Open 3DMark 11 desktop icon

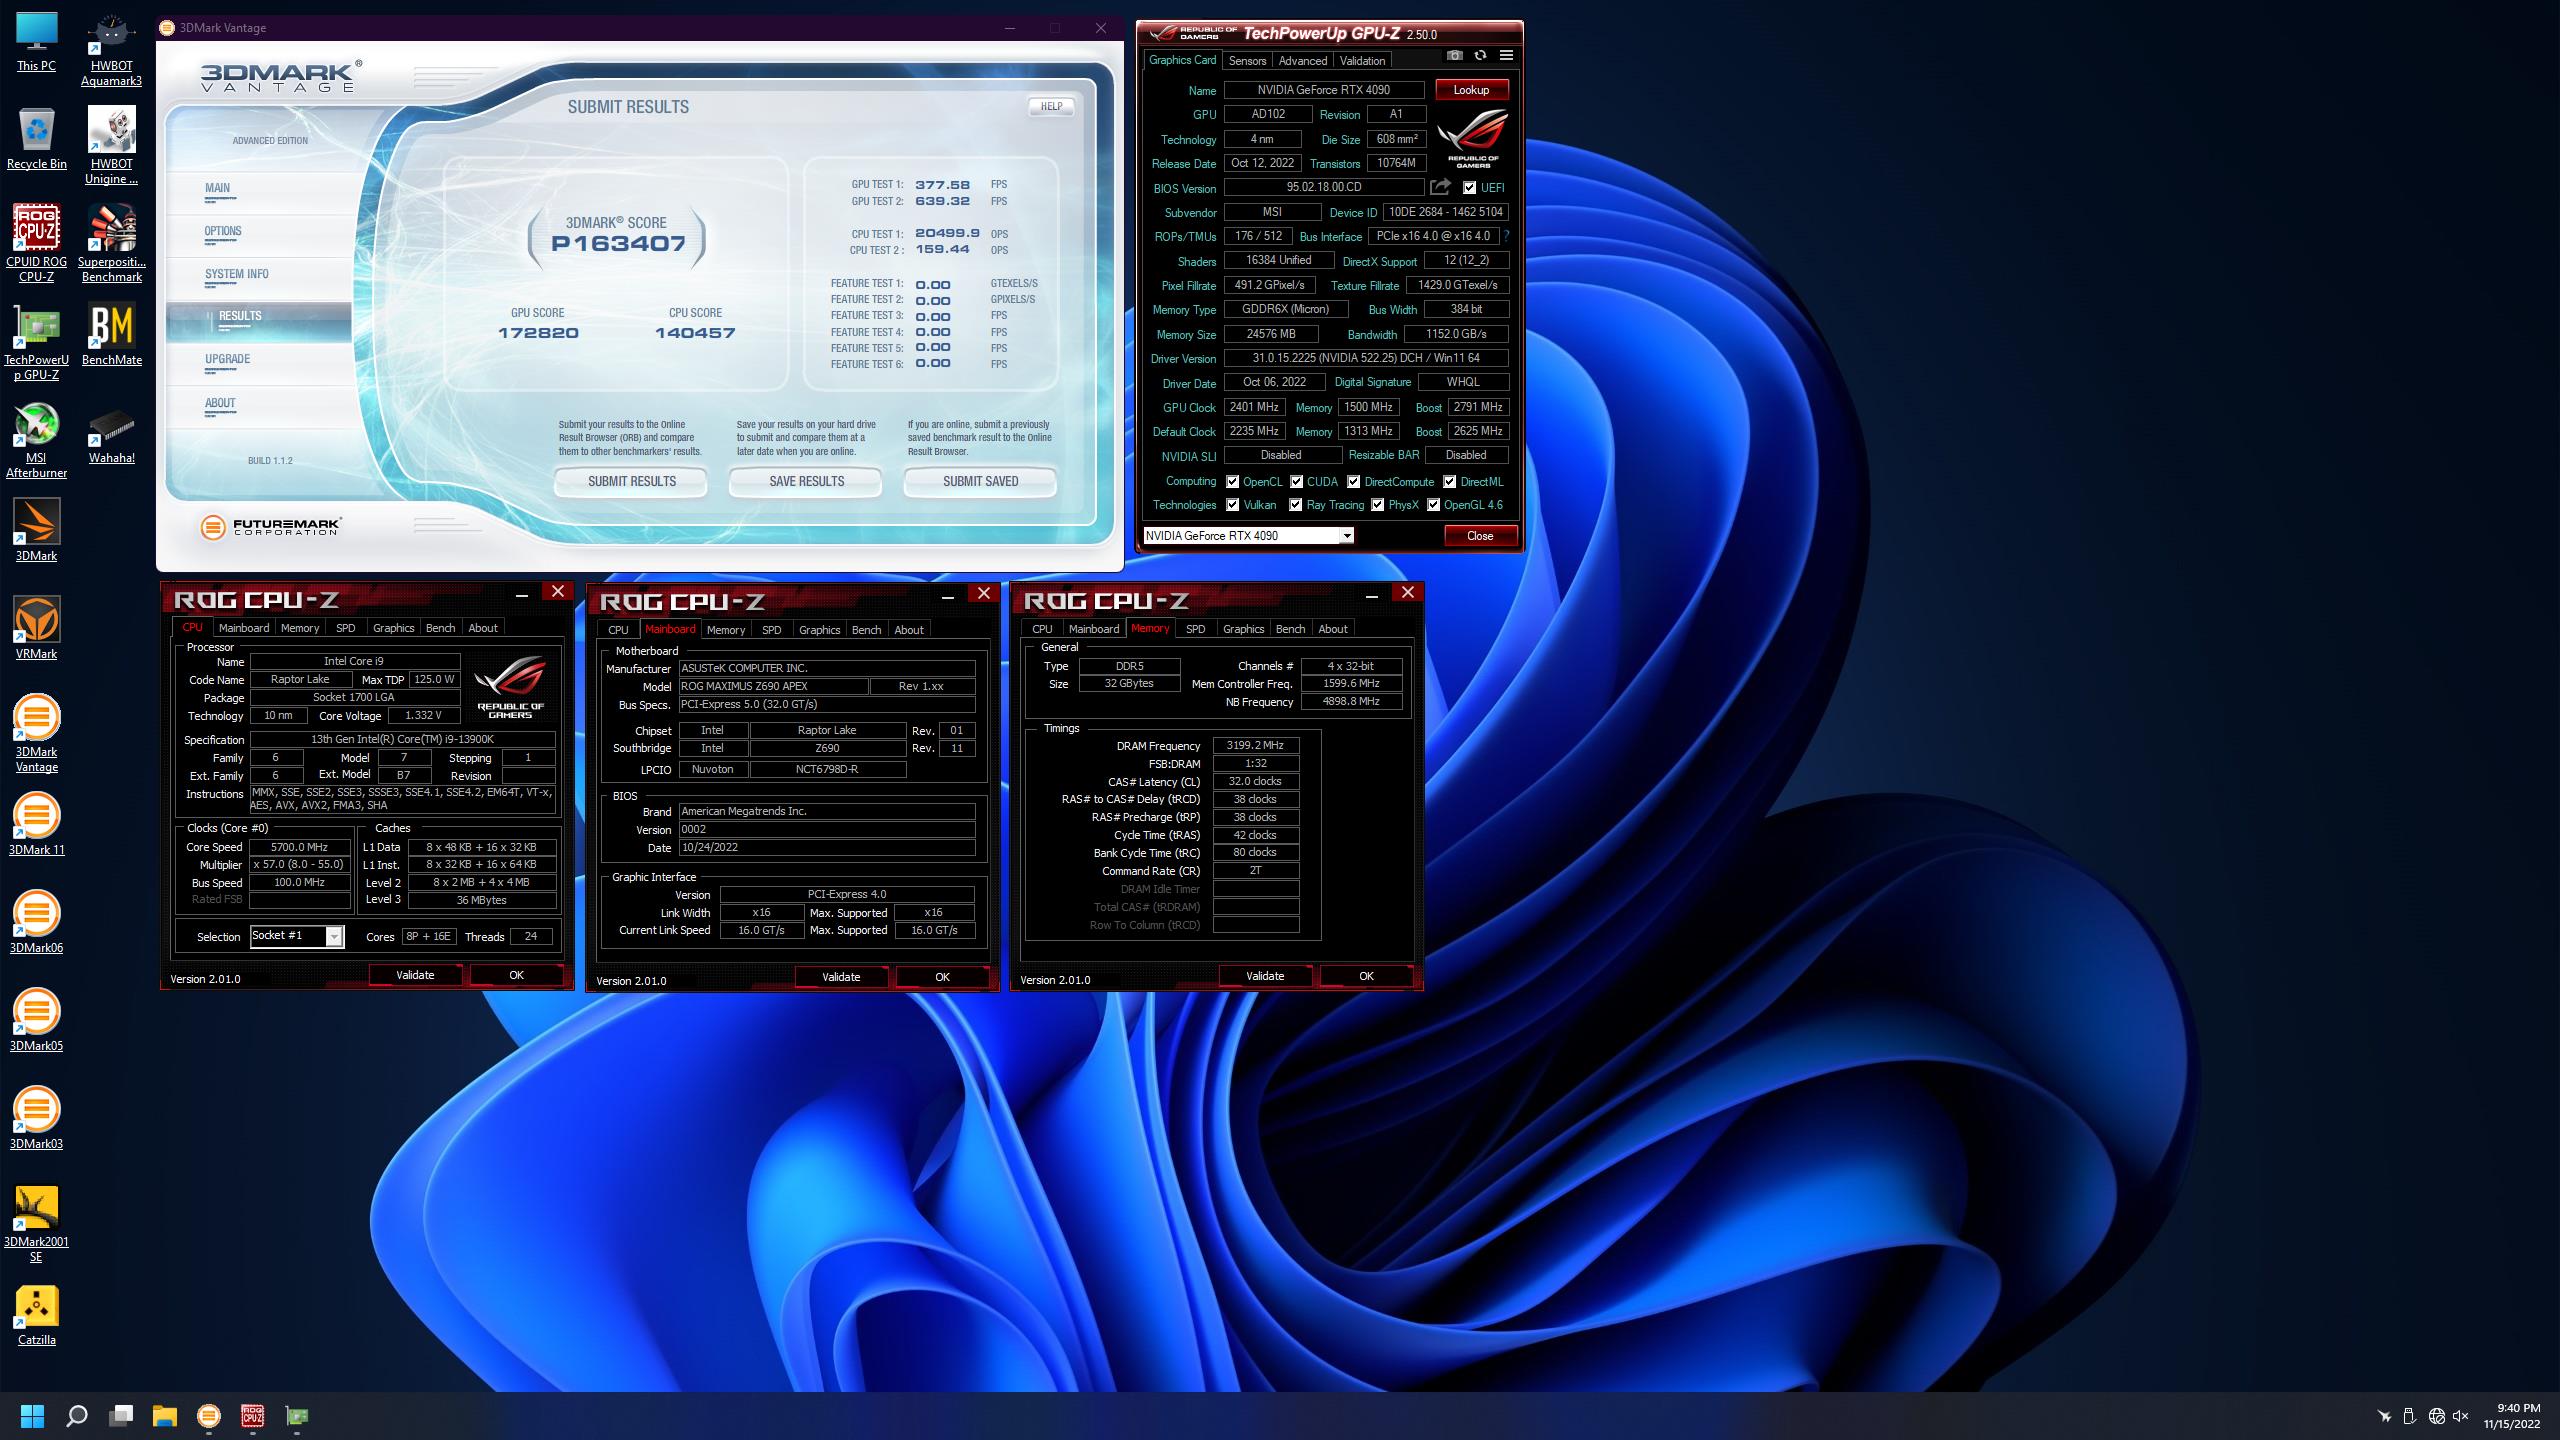[37, 825]
